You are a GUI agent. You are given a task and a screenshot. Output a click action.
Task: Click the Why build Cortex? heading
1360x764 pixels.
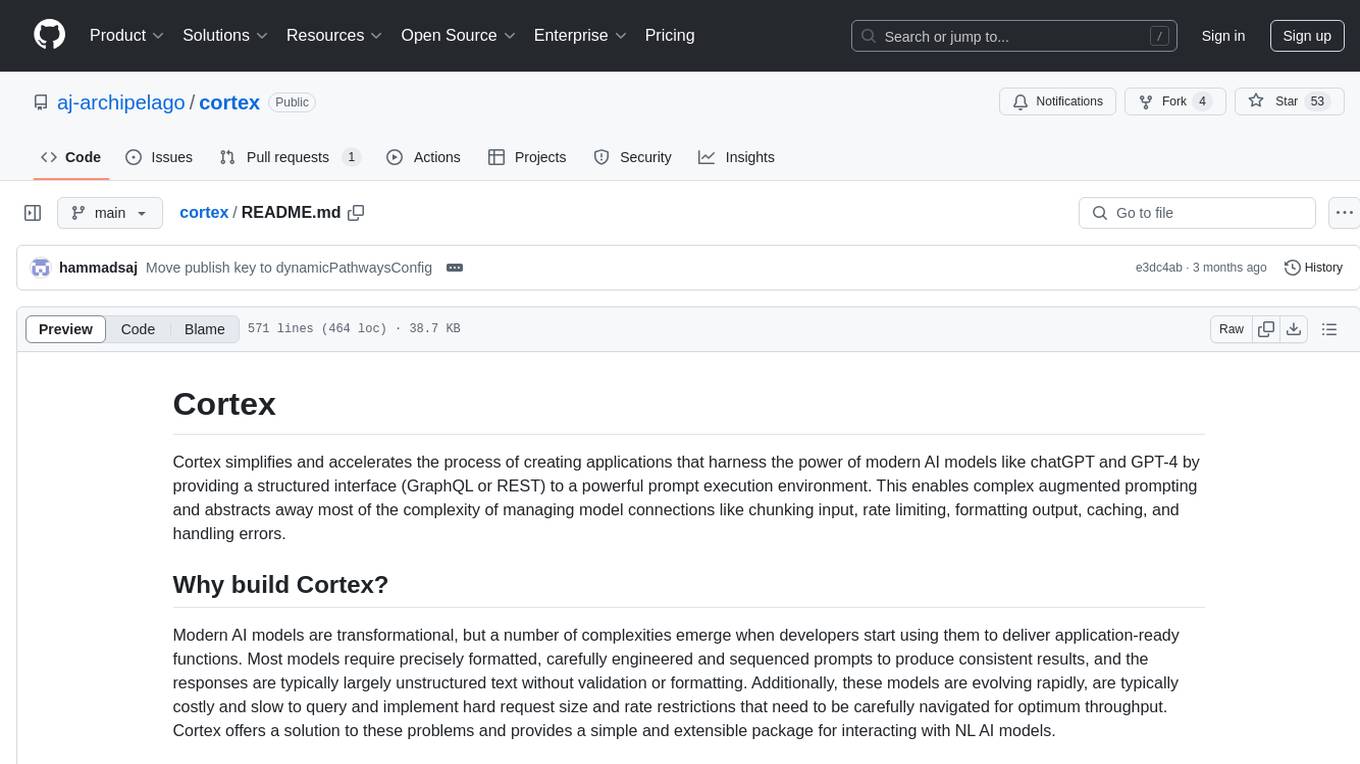280,584
